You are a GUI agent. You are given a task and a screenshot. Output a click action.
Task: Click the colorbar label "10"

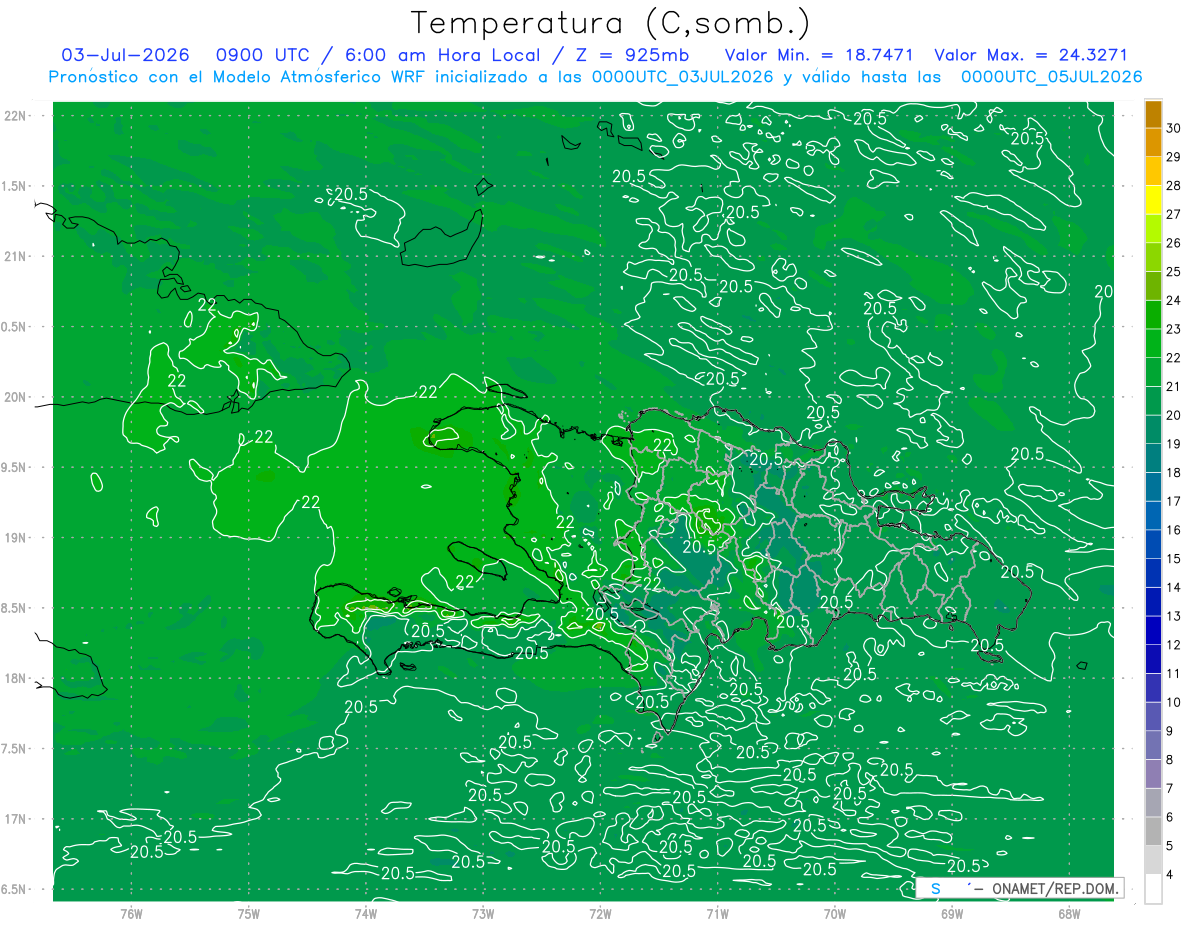1174,703
